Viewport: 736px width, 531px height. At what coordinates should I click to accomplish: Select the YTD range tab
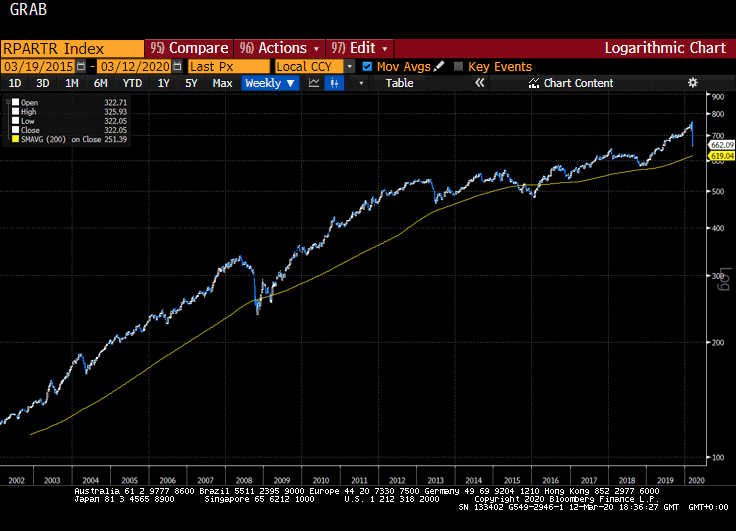(x=132, y=83)
